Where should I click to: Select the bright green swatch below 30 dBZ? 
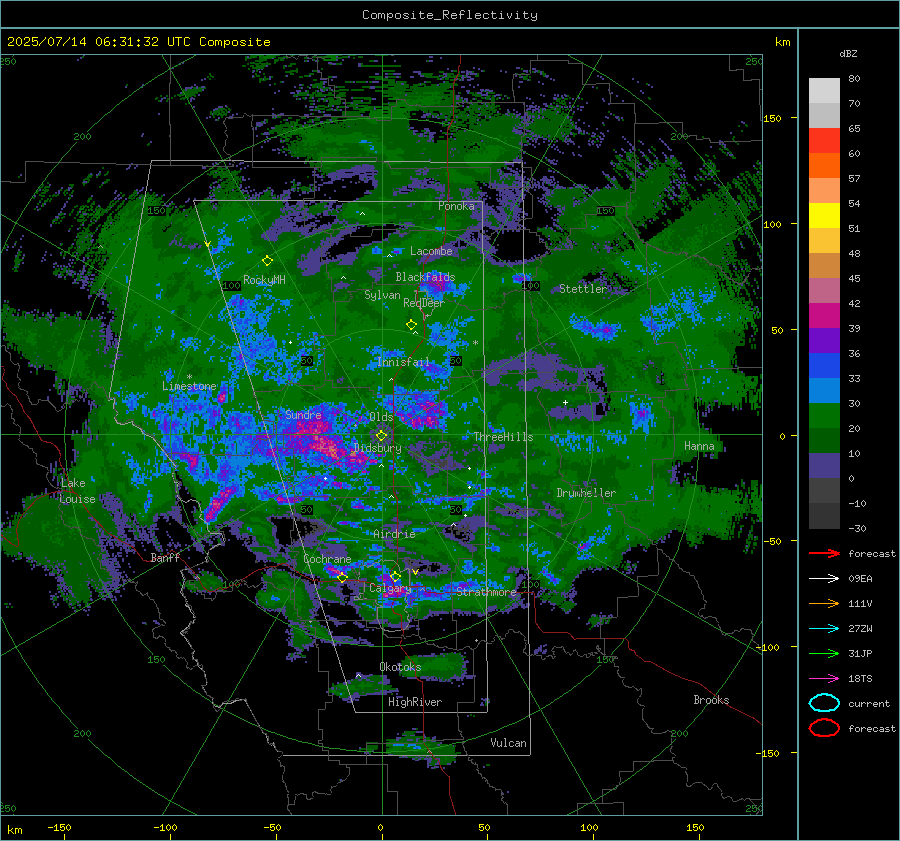(x=824, y=415)
